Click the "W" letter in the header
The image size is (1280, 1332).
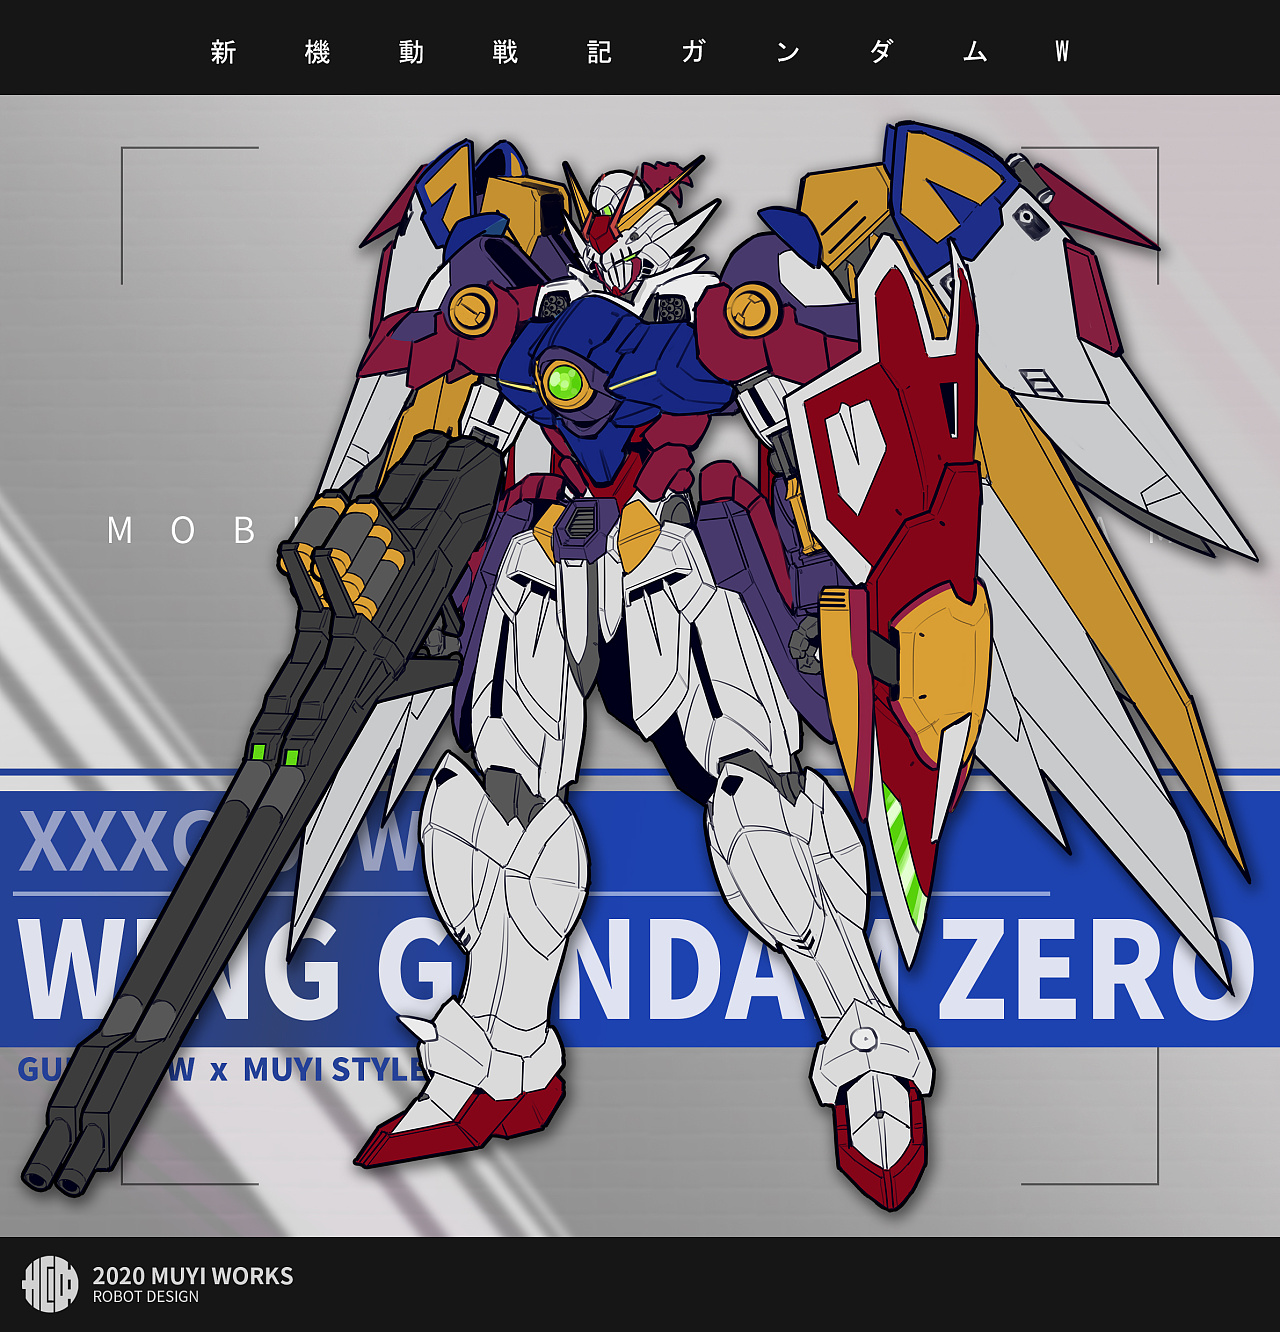1062,51
